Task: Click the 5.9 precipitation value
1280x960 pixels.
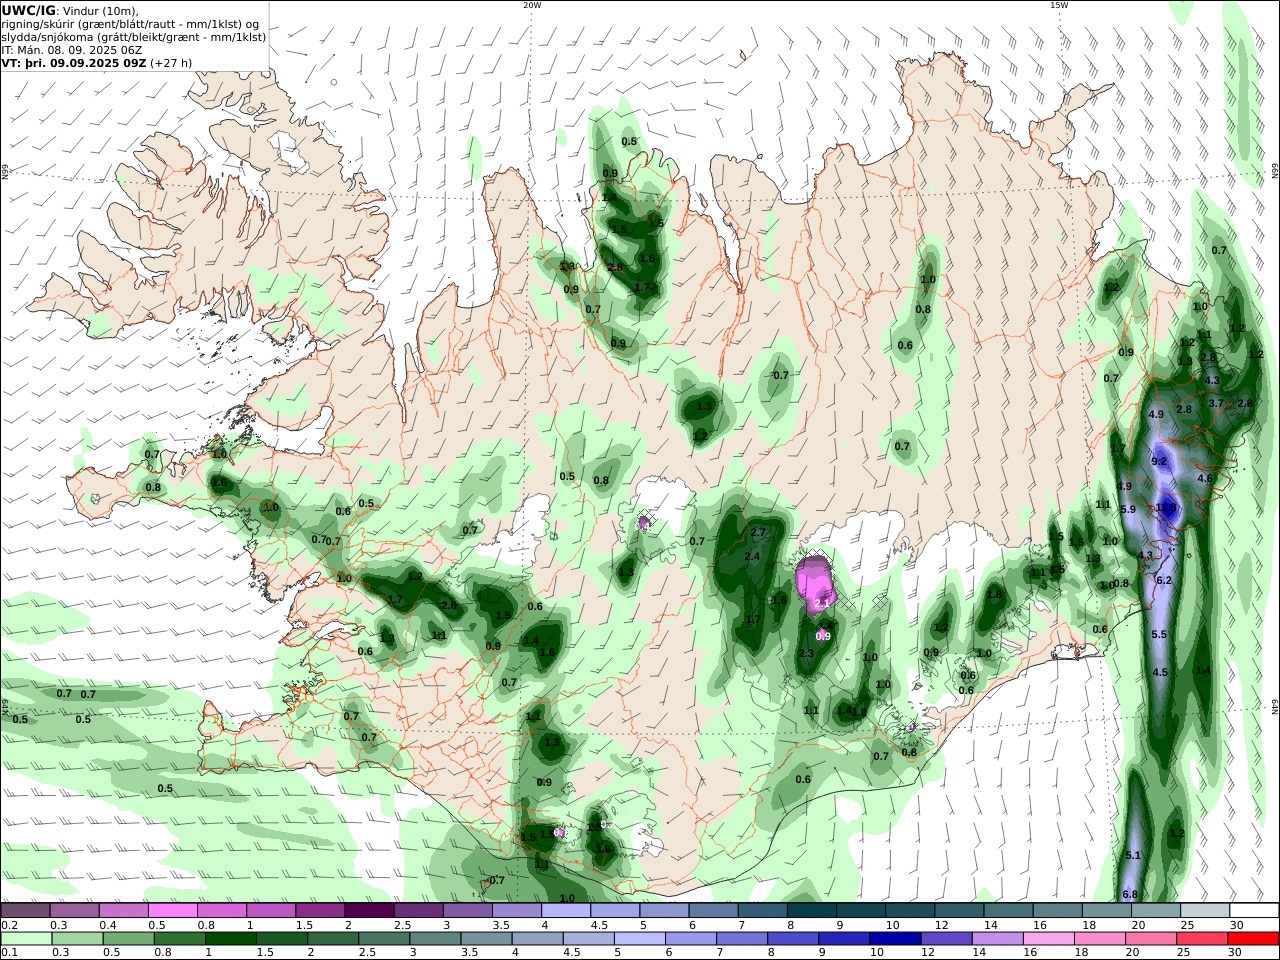Action: [1128, 509]
